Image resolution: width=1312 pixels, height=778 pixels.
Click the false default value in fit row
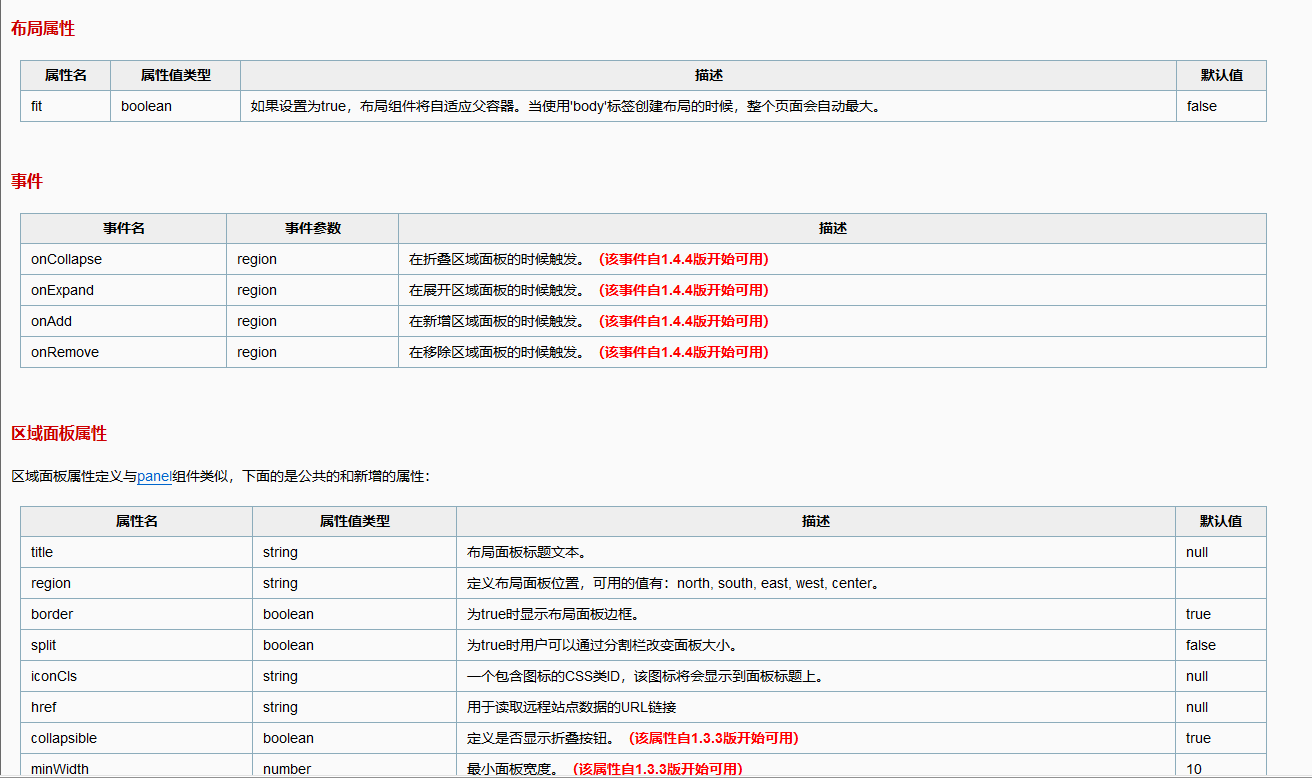[x=1202, y=106]
